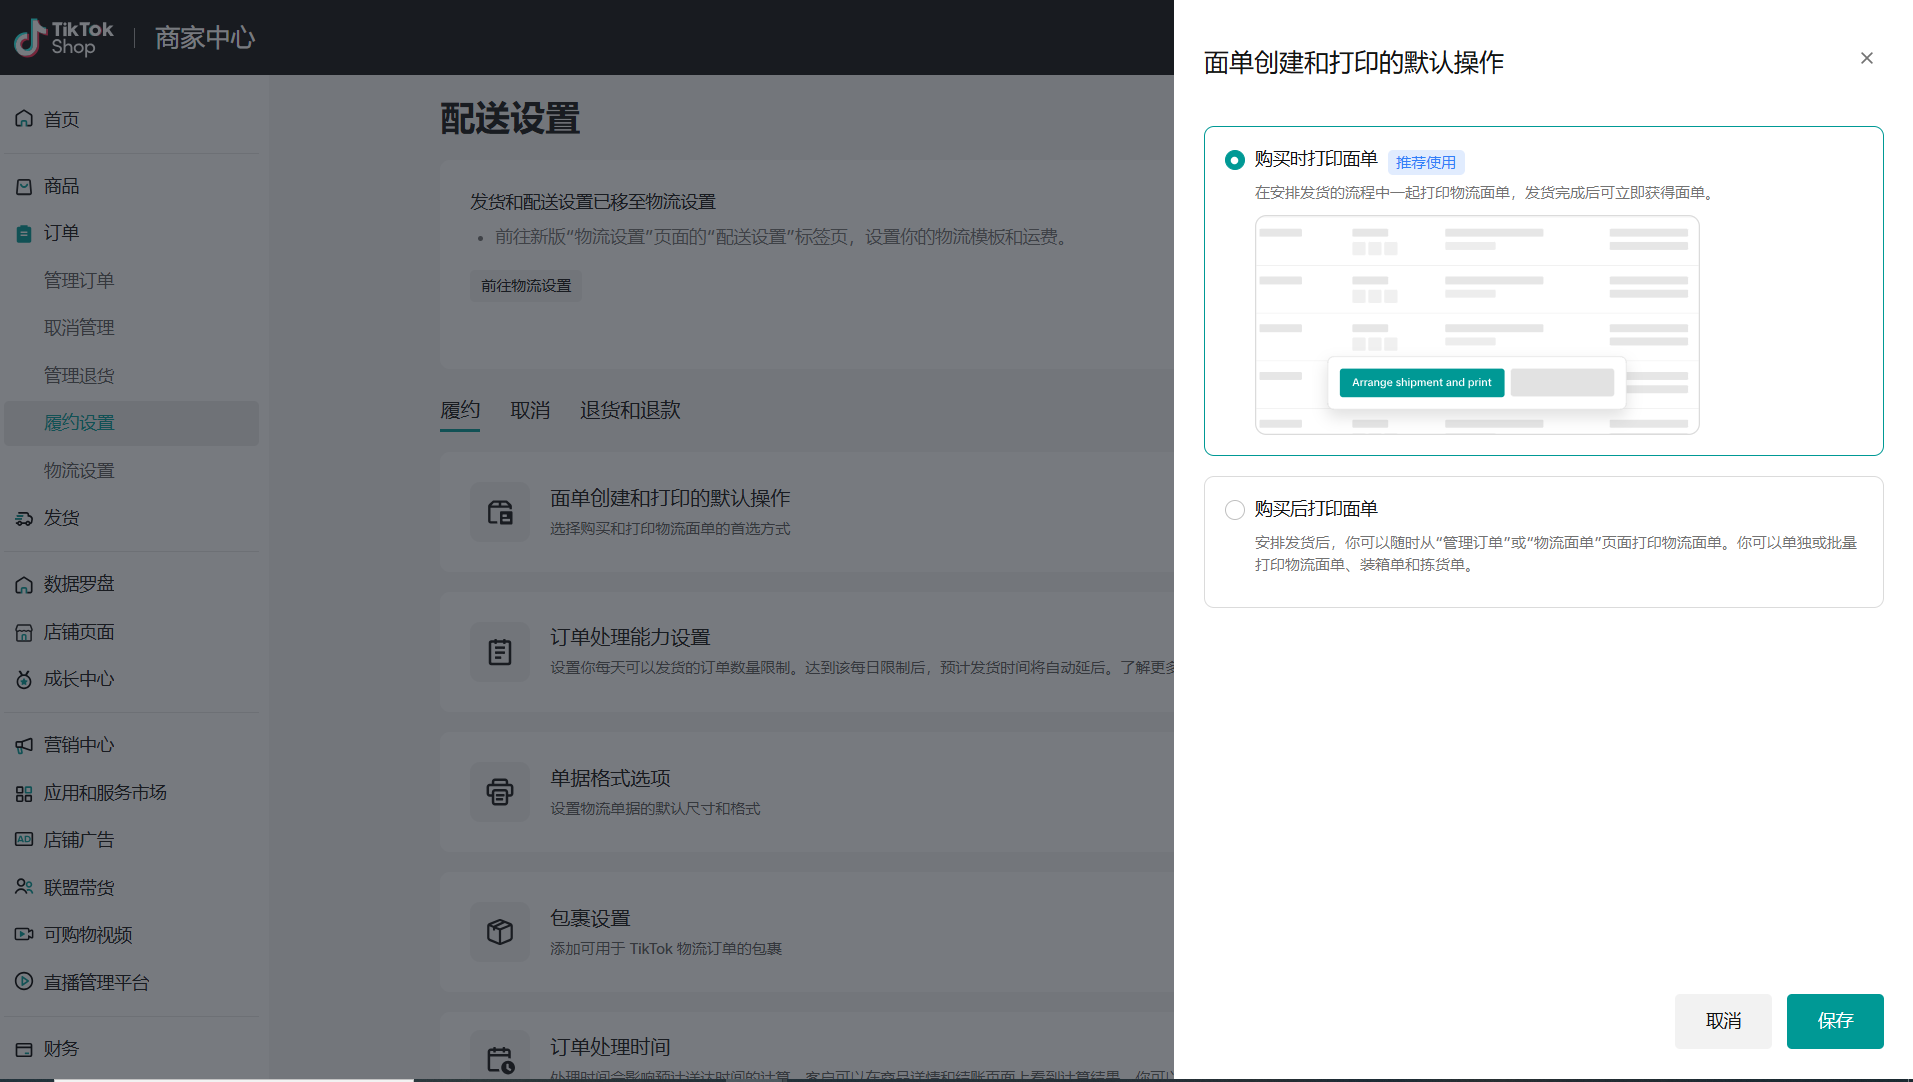
Task: Click the TikTok Shop logo
Action: point(64,38)
